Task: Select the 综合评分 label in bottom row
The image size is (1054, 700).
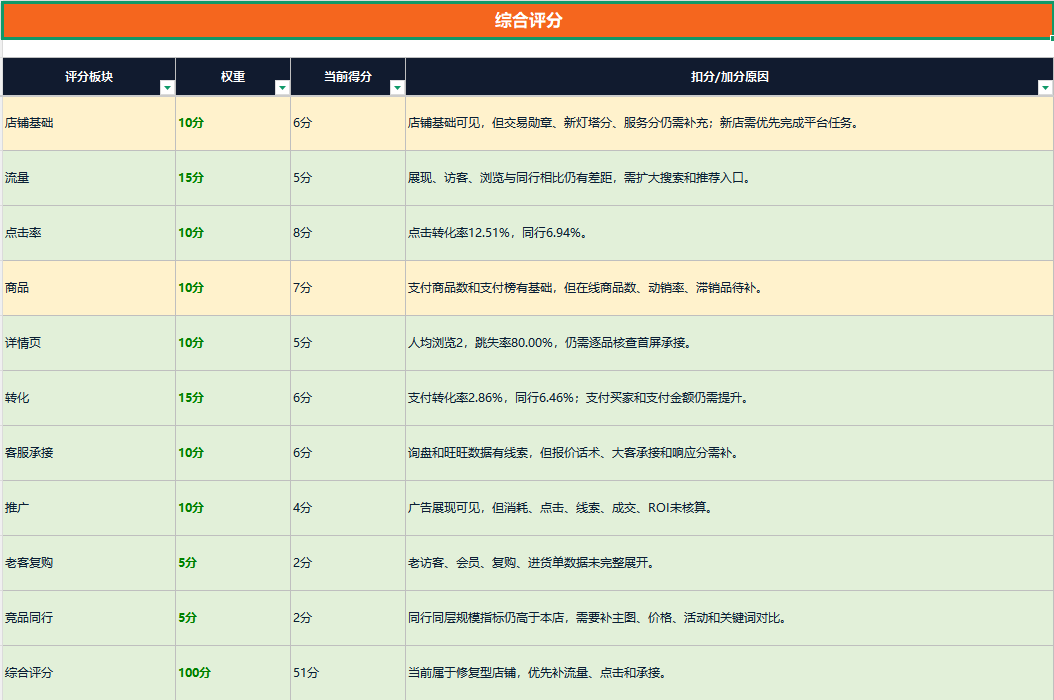Action: [x=89, y=673]
